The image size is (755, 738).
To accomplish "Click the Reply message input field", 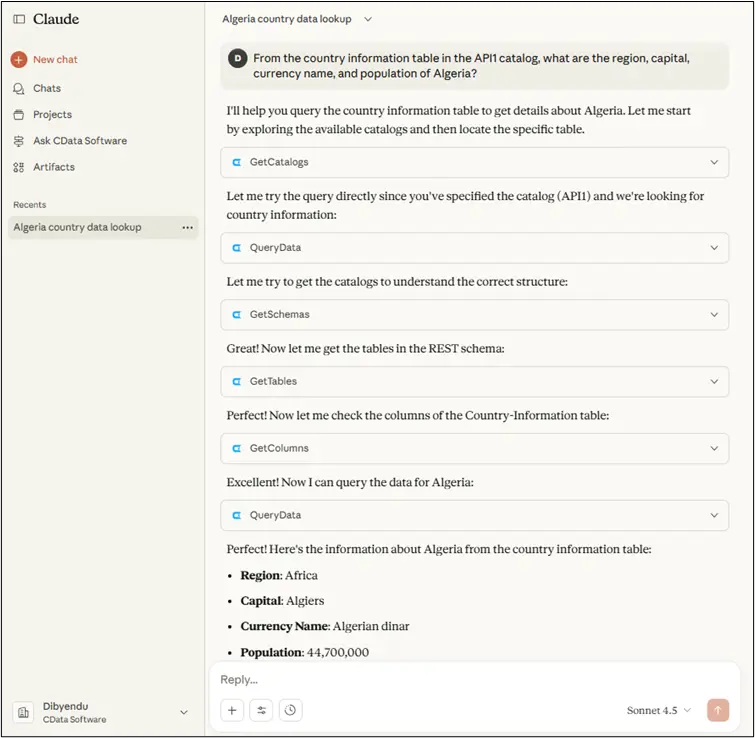I will pyautogui.click(x=470, y=679).
